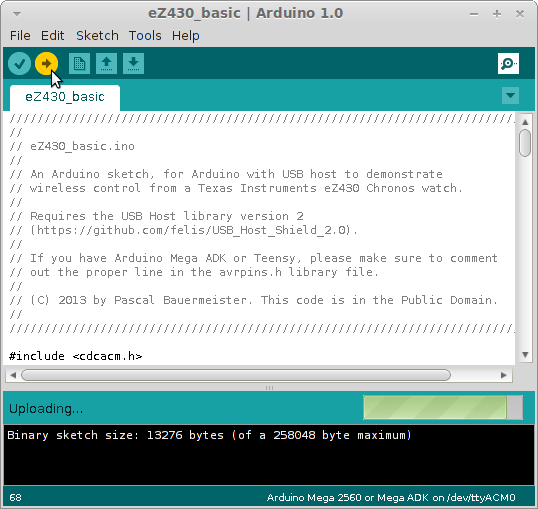This screenshot has width=538, height=509.
Task: Click the vertical scrollbar thumb
Action: [525, 143]
